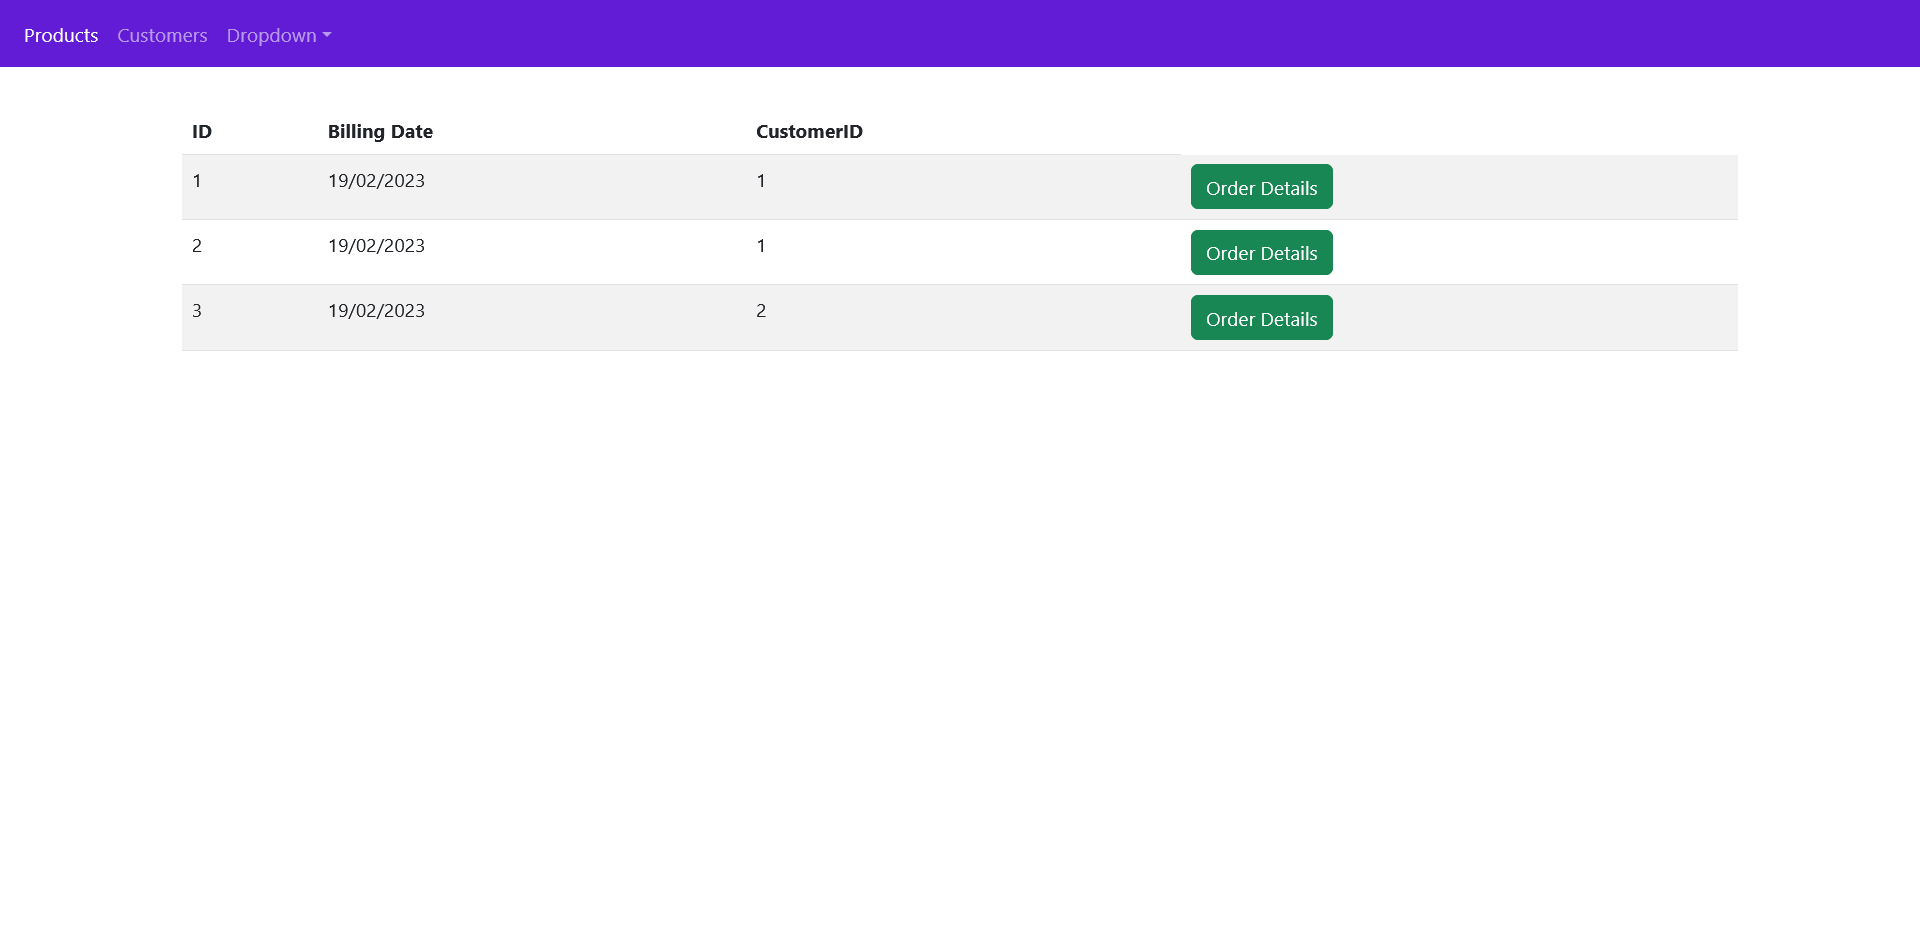Click the Billing Date column header
This screenshot has width=1920, height=930.
coord(380,131)
